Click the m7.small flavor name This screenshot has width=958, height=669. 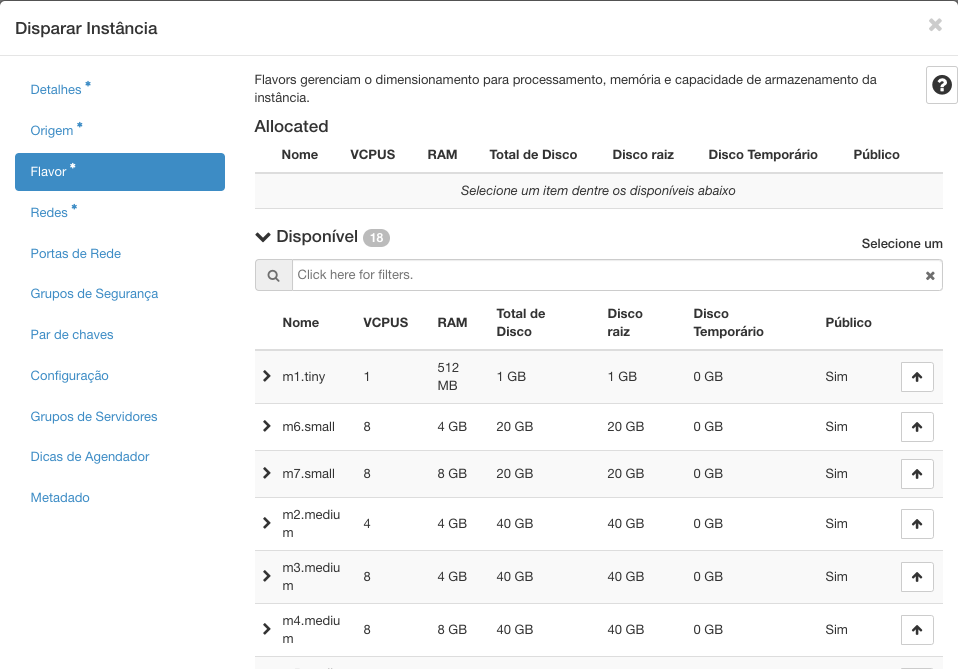point(309,474)
